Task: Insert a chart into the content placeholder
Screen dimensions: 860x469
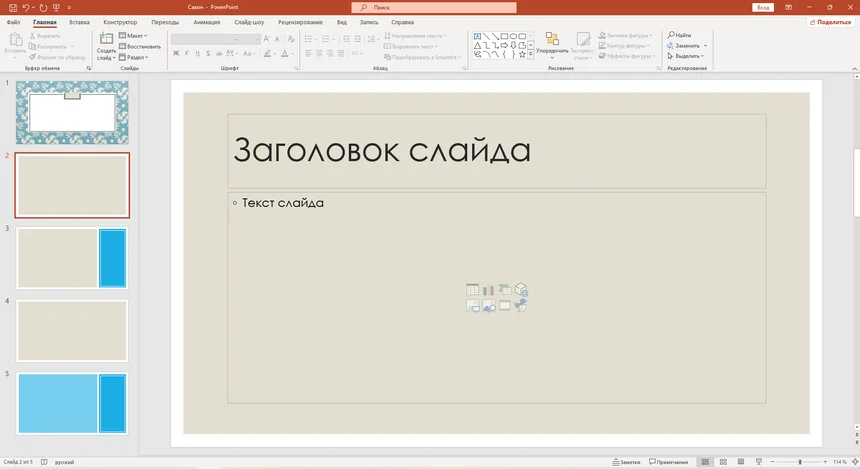Action: pos(488,290)
